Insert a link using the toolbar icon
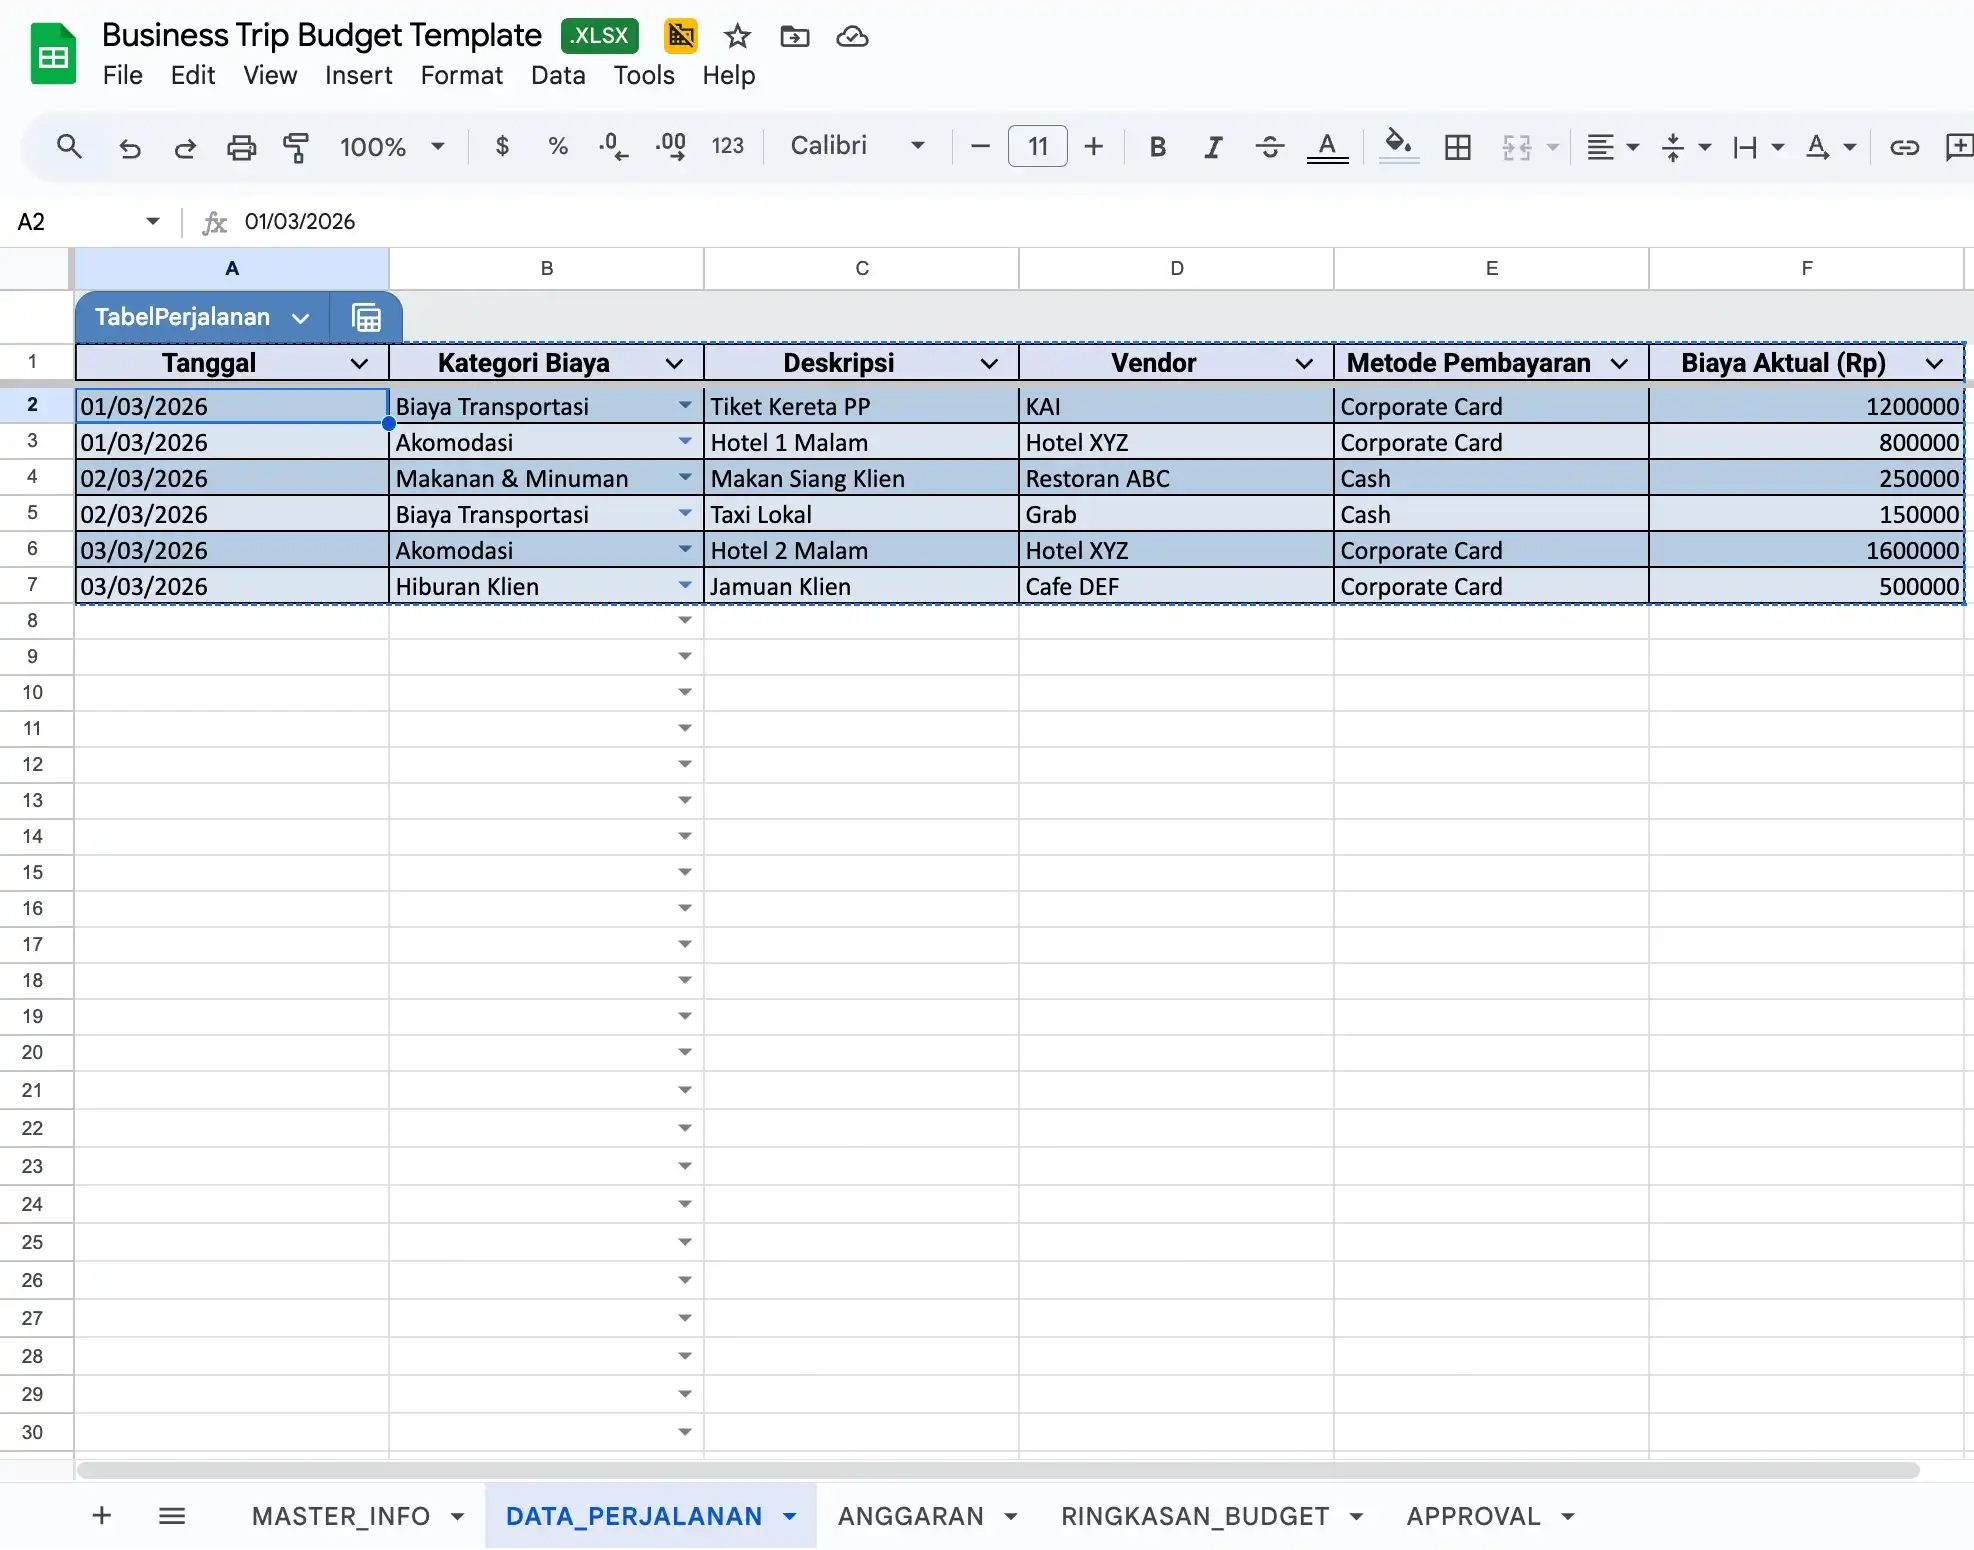Viewport: 1974px width, 1550px height. pyautogui.click(x=1905, y=146)
